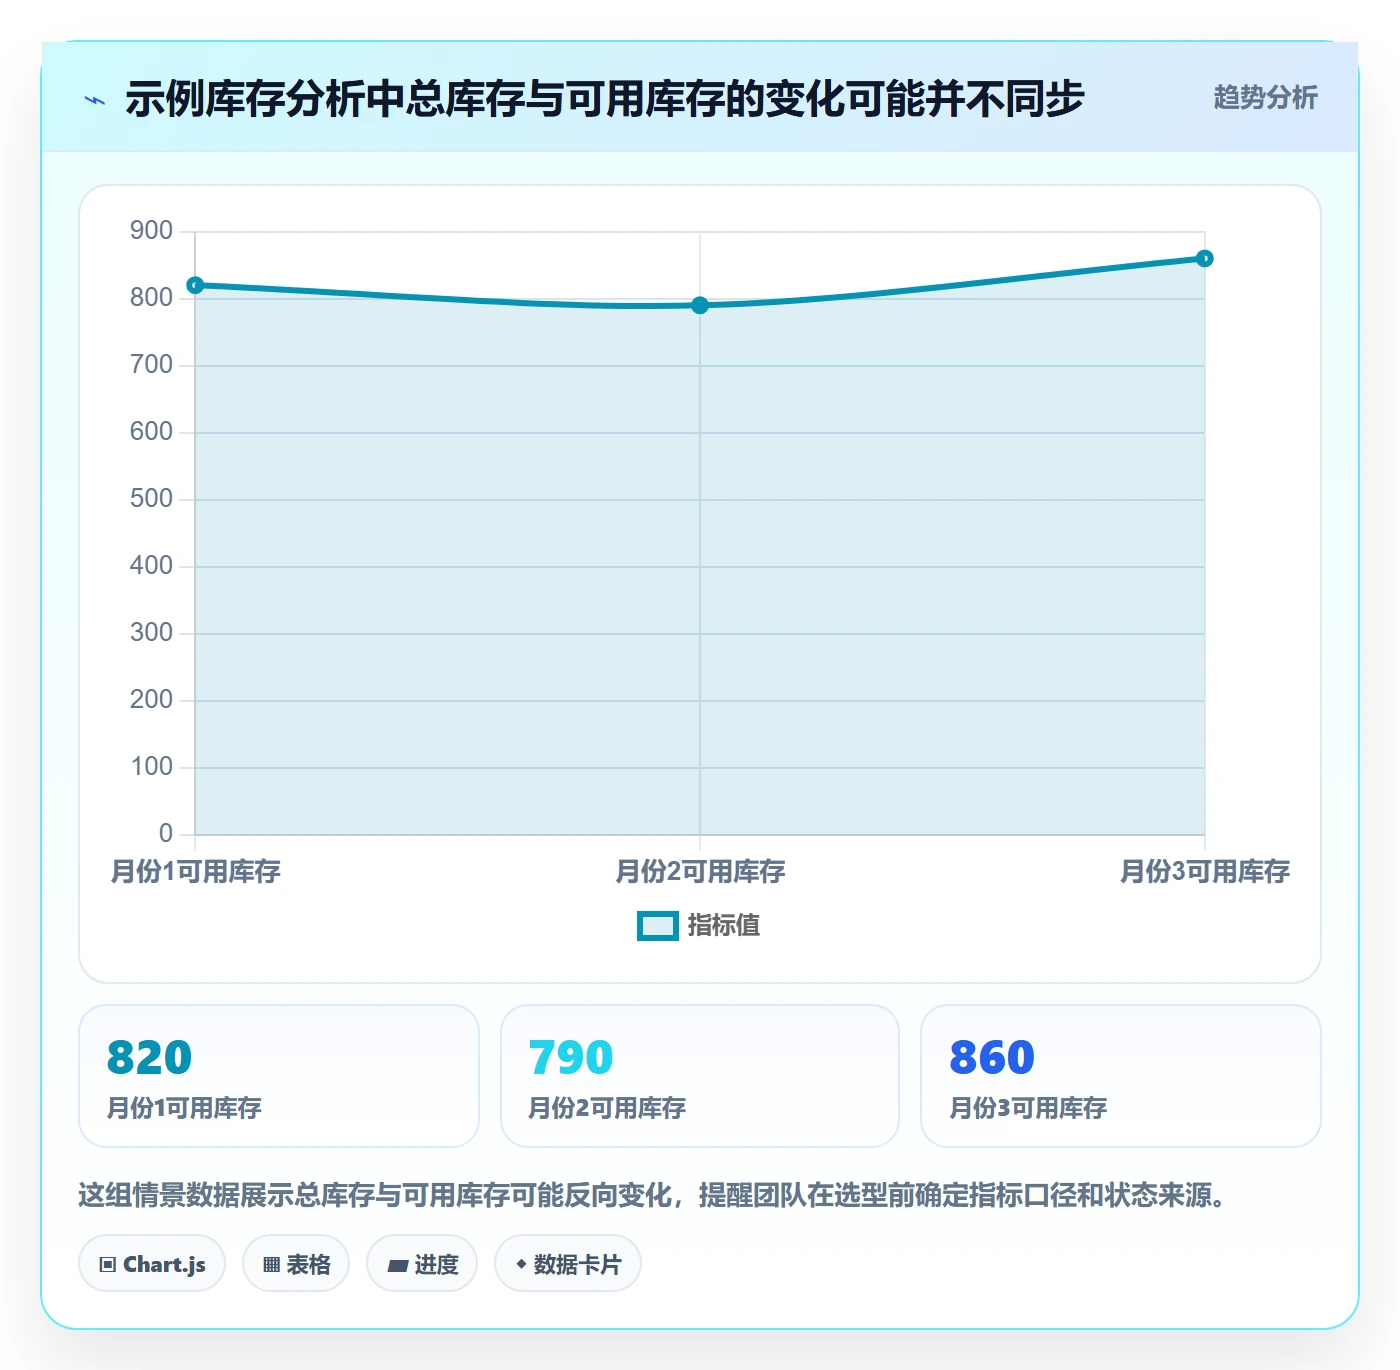1400x1370 pixels.
Task: Click the 表格 tag chip
Action: (x=296, y=1264)
